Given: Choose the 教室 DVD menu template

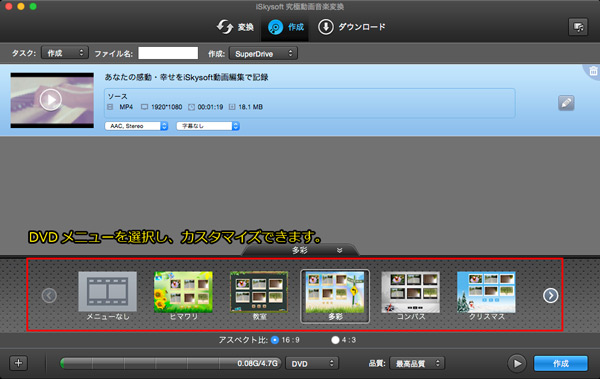Looking at the screenshot, I should (259, 296).
